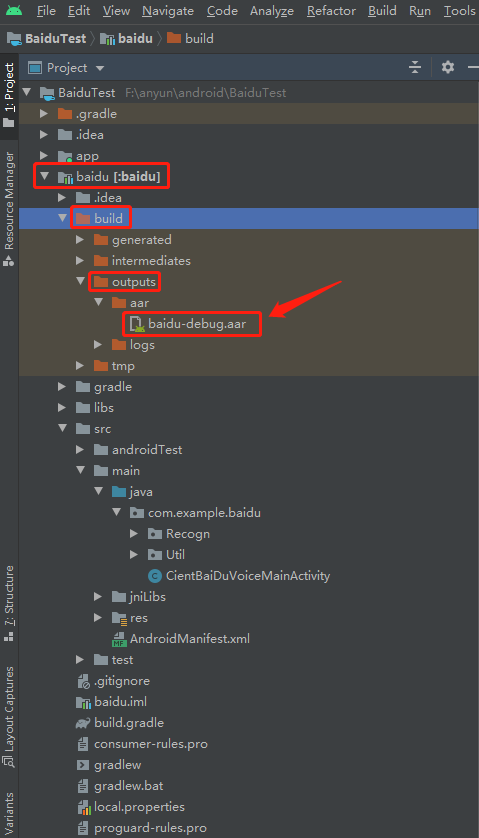The width and height of the screenshot is (479, 838).
Task: Click the CientBaiDuVoiceMainActivity class icon
Action: tap(154, 576)
